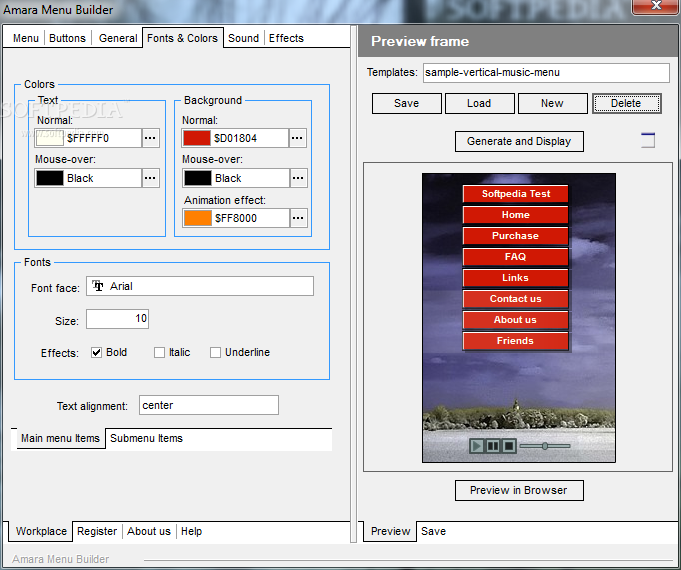Open color picker for Text Mouse-over color

pyautogui.click(x=151, y=178)
